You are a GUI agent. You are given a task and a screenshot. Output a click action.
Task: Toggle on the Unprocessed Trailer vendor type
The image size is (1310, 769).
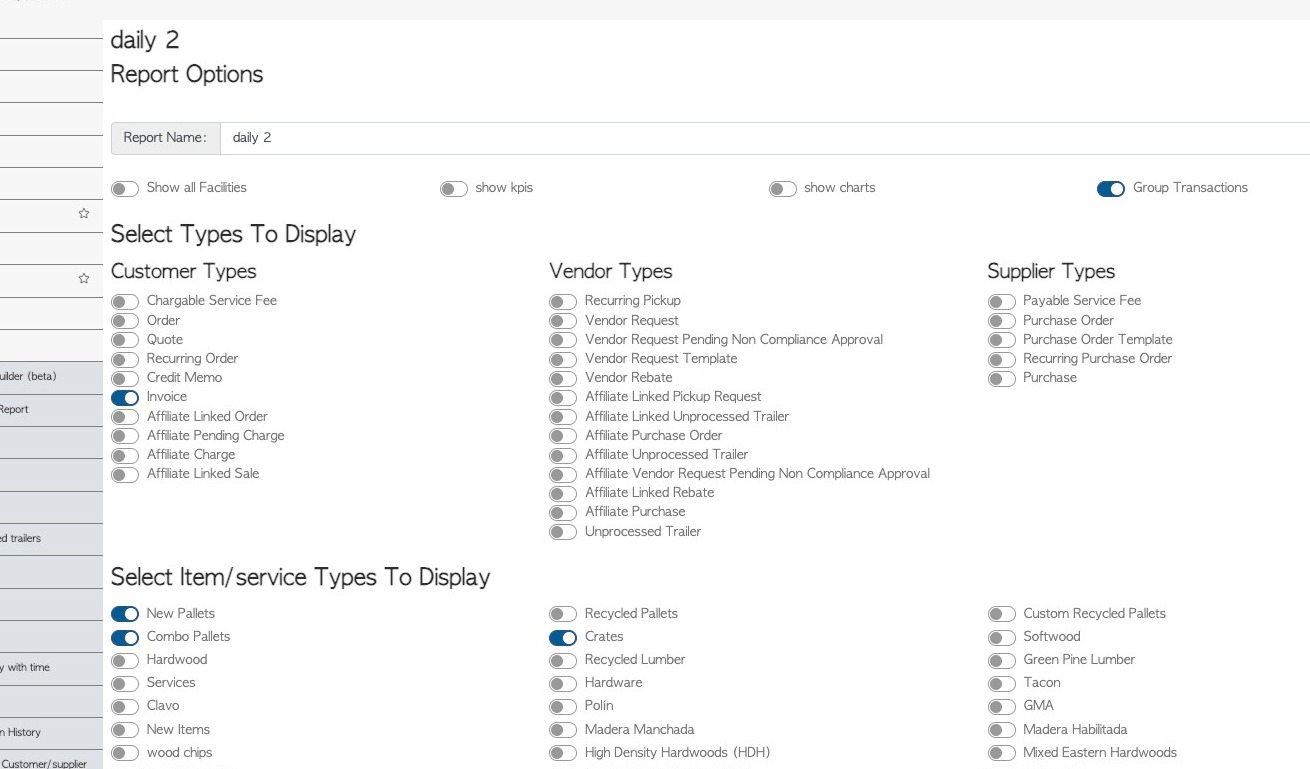[x=563, y=532]
